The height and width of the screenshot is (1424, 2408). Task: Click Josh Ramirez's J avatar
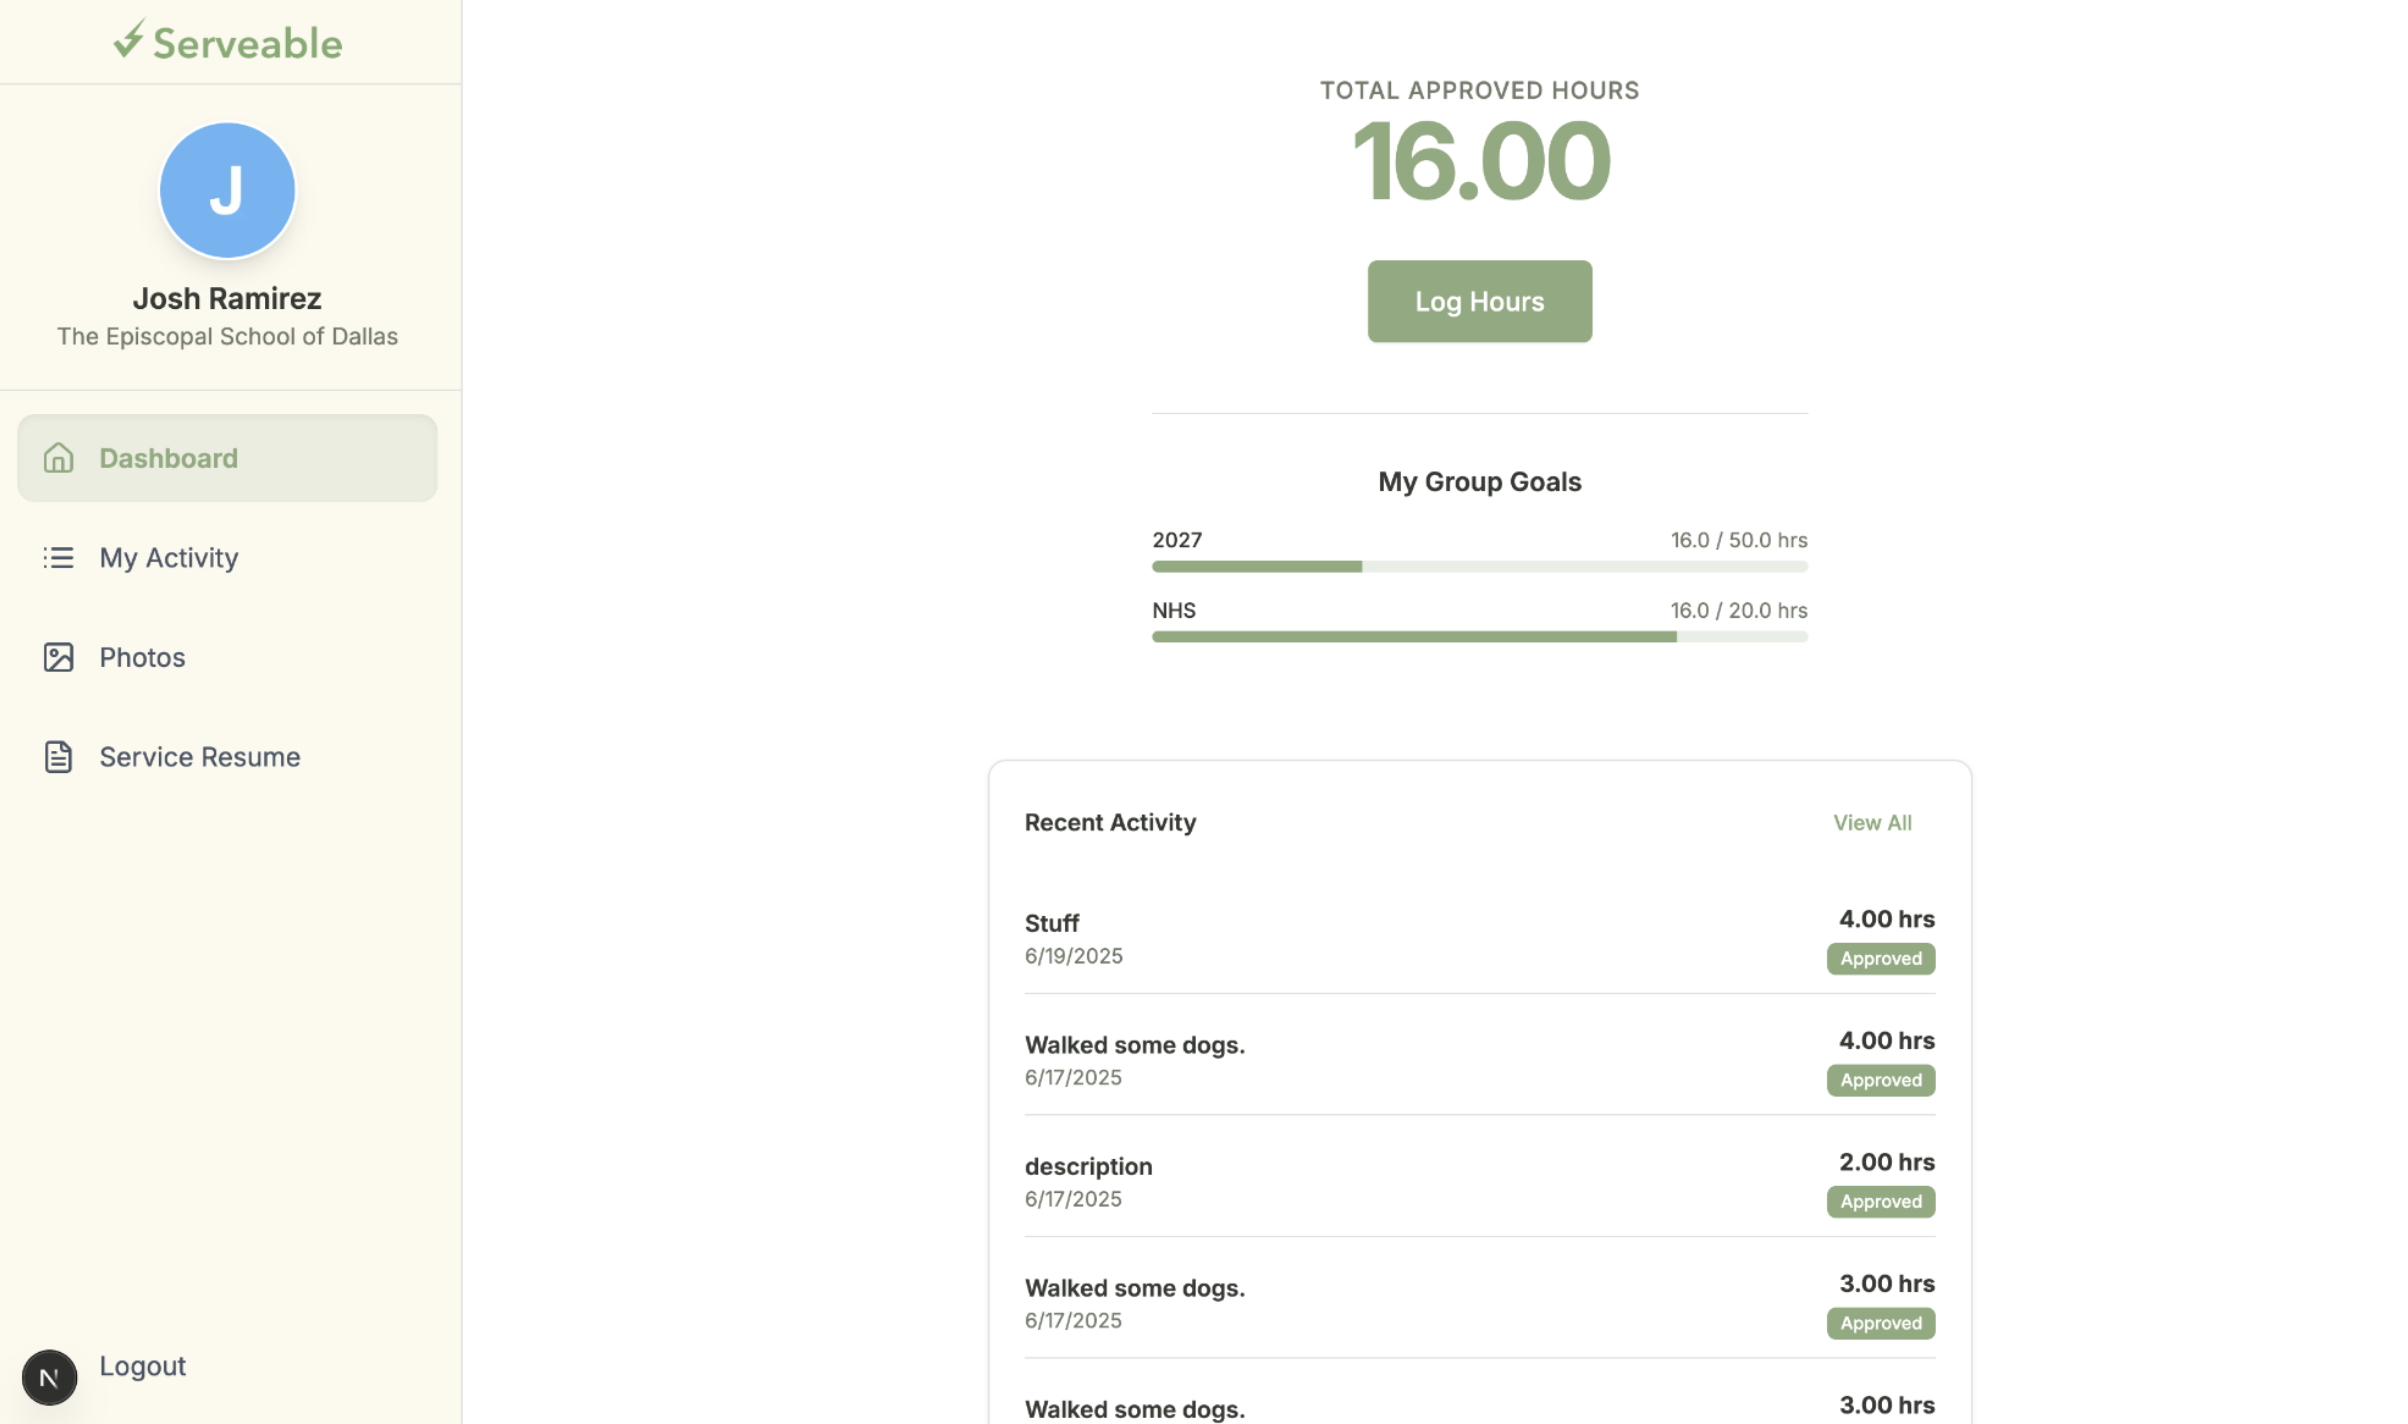227,190
